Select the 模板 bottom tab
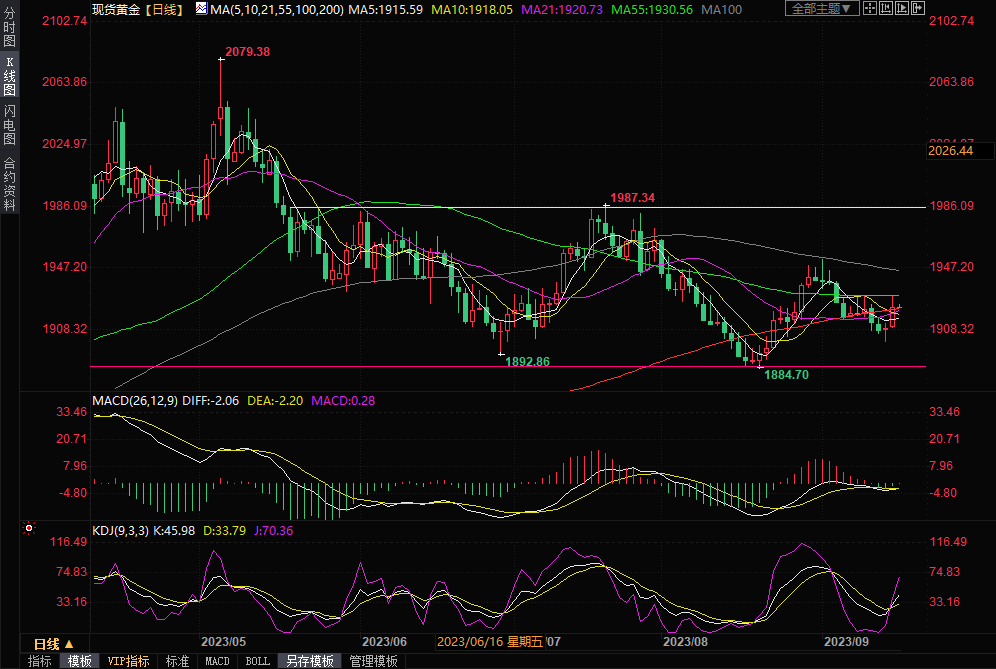996x669 pixels. pyautogui.click(x=80, y=661)
